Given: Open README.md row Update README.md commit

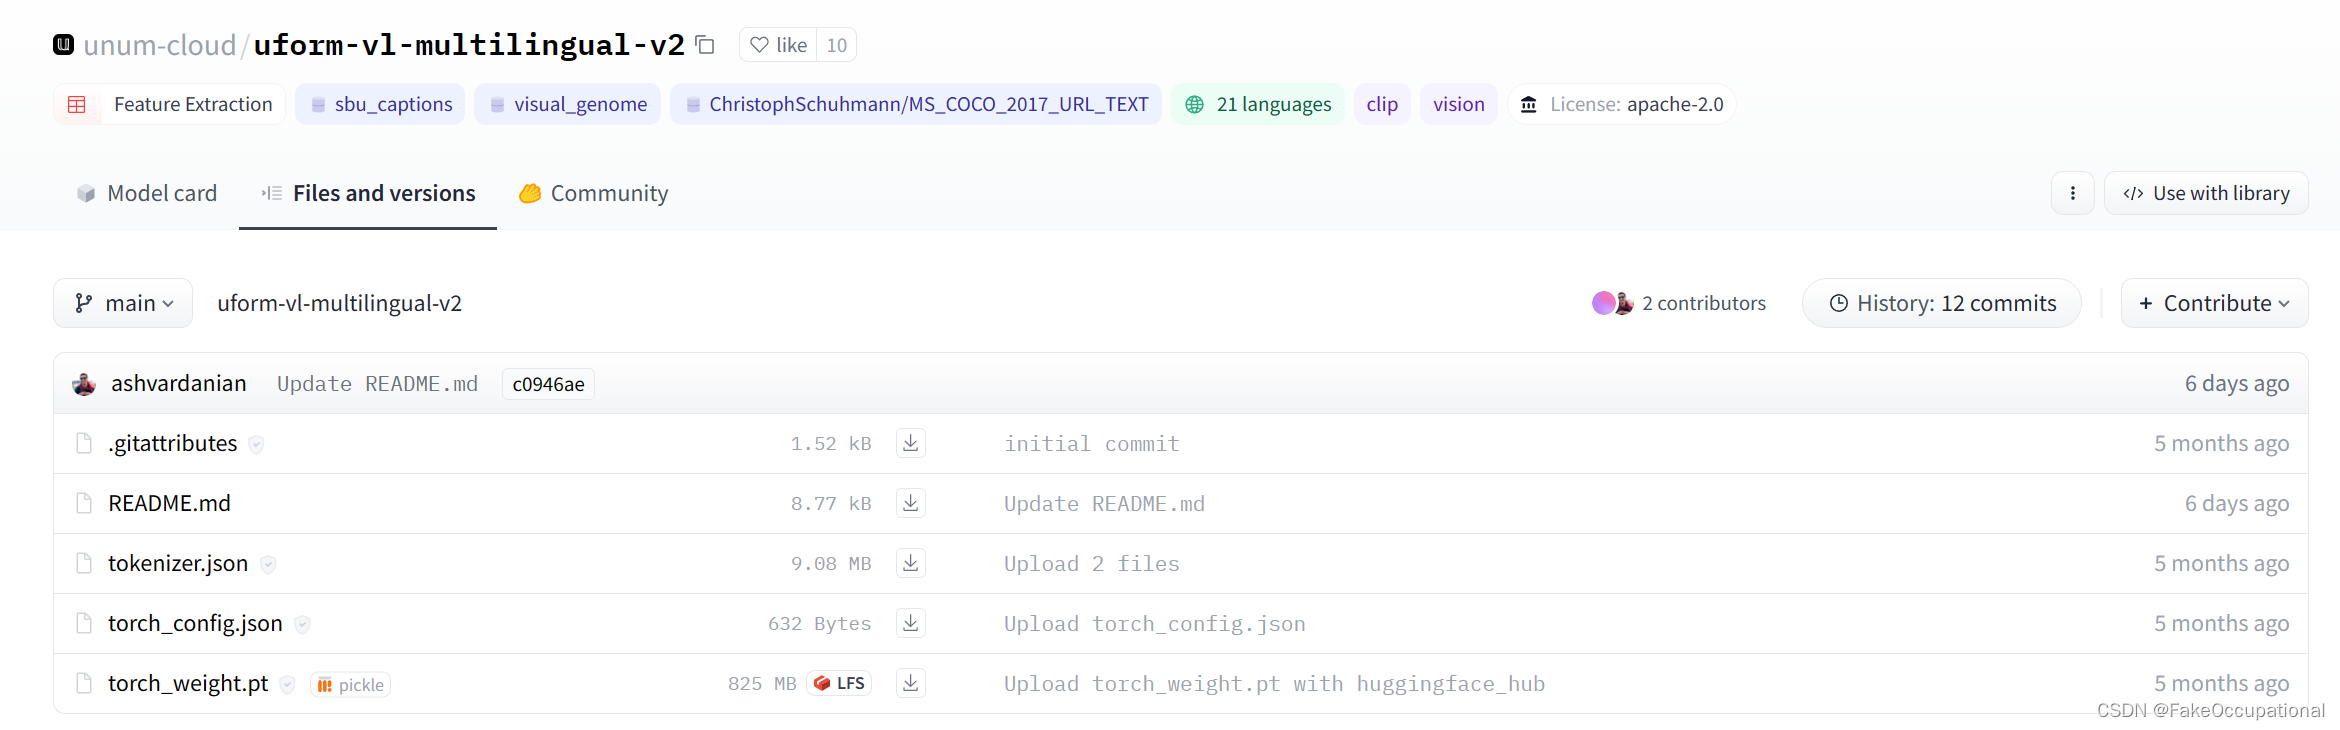Looking at the screenshot, I should pyautogui.click(x=1104, y=504).
